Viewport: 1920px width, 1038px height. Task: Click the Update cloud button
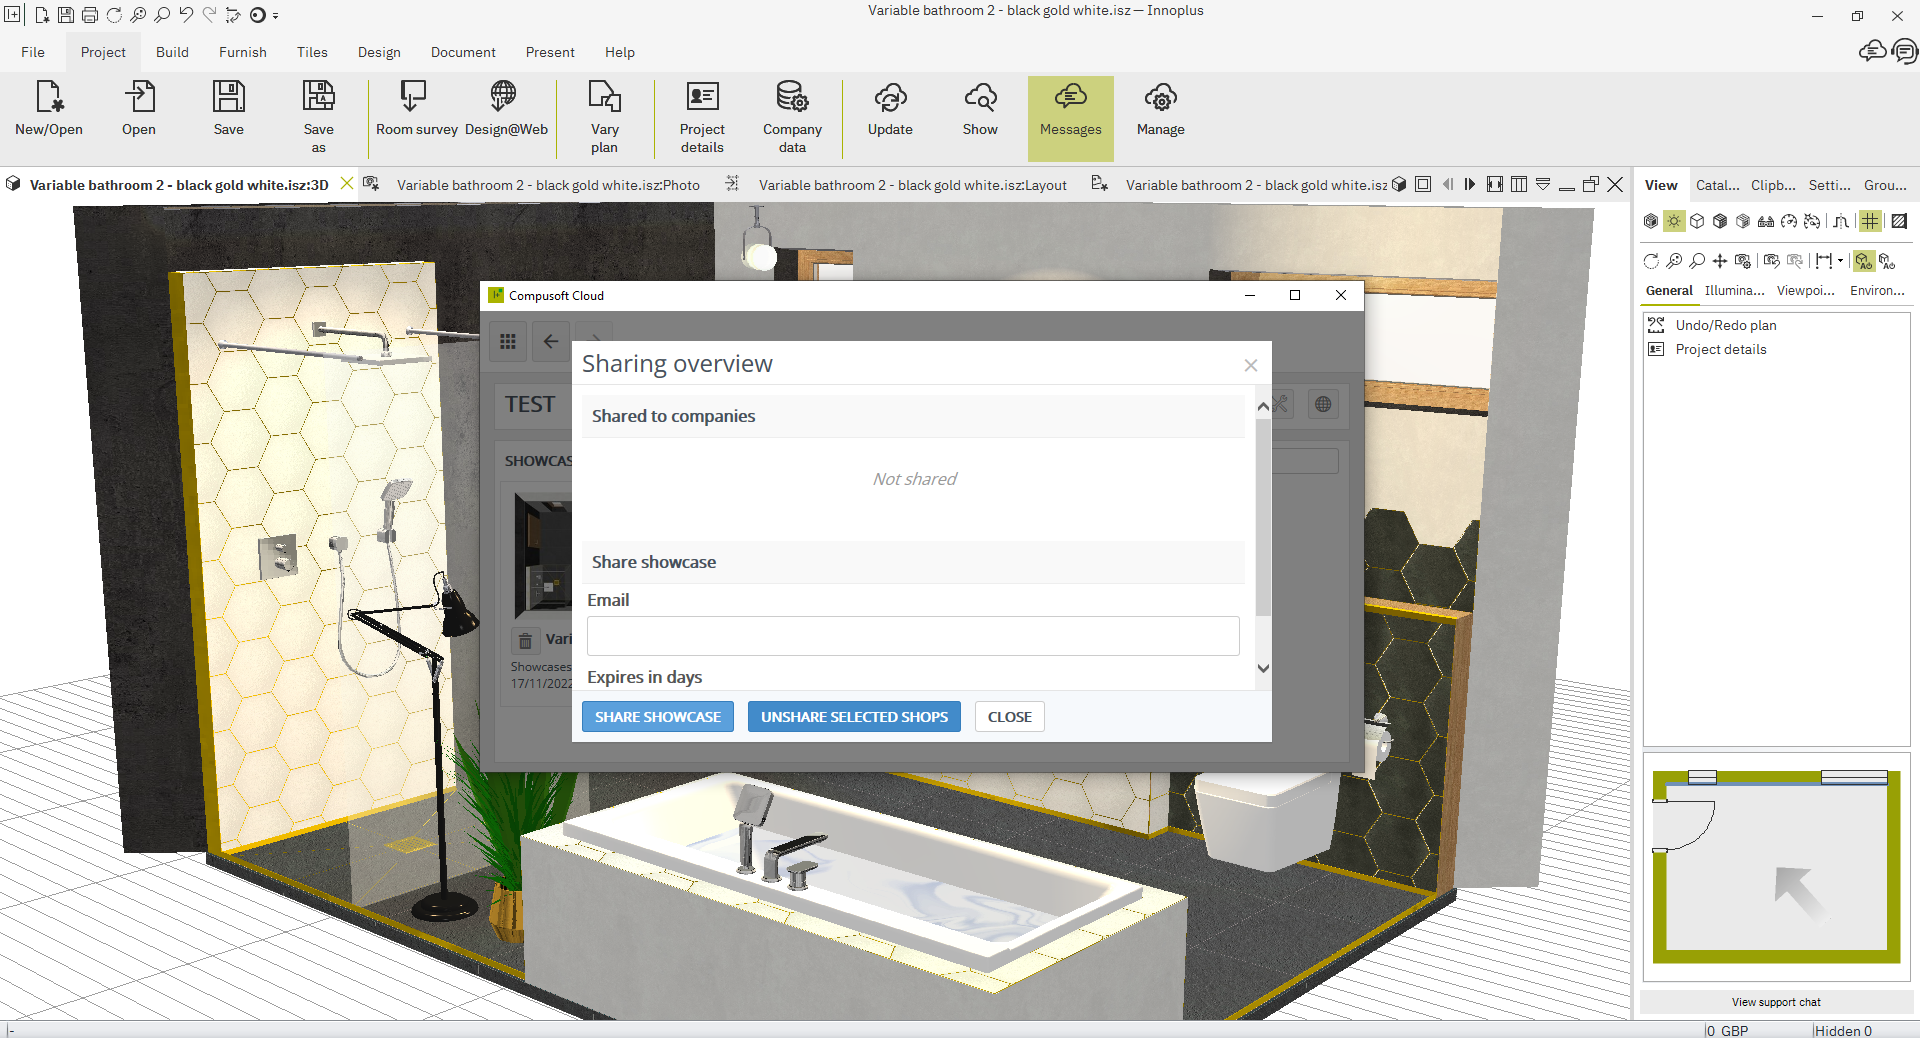pyautogui.click(x=890, y=110)
